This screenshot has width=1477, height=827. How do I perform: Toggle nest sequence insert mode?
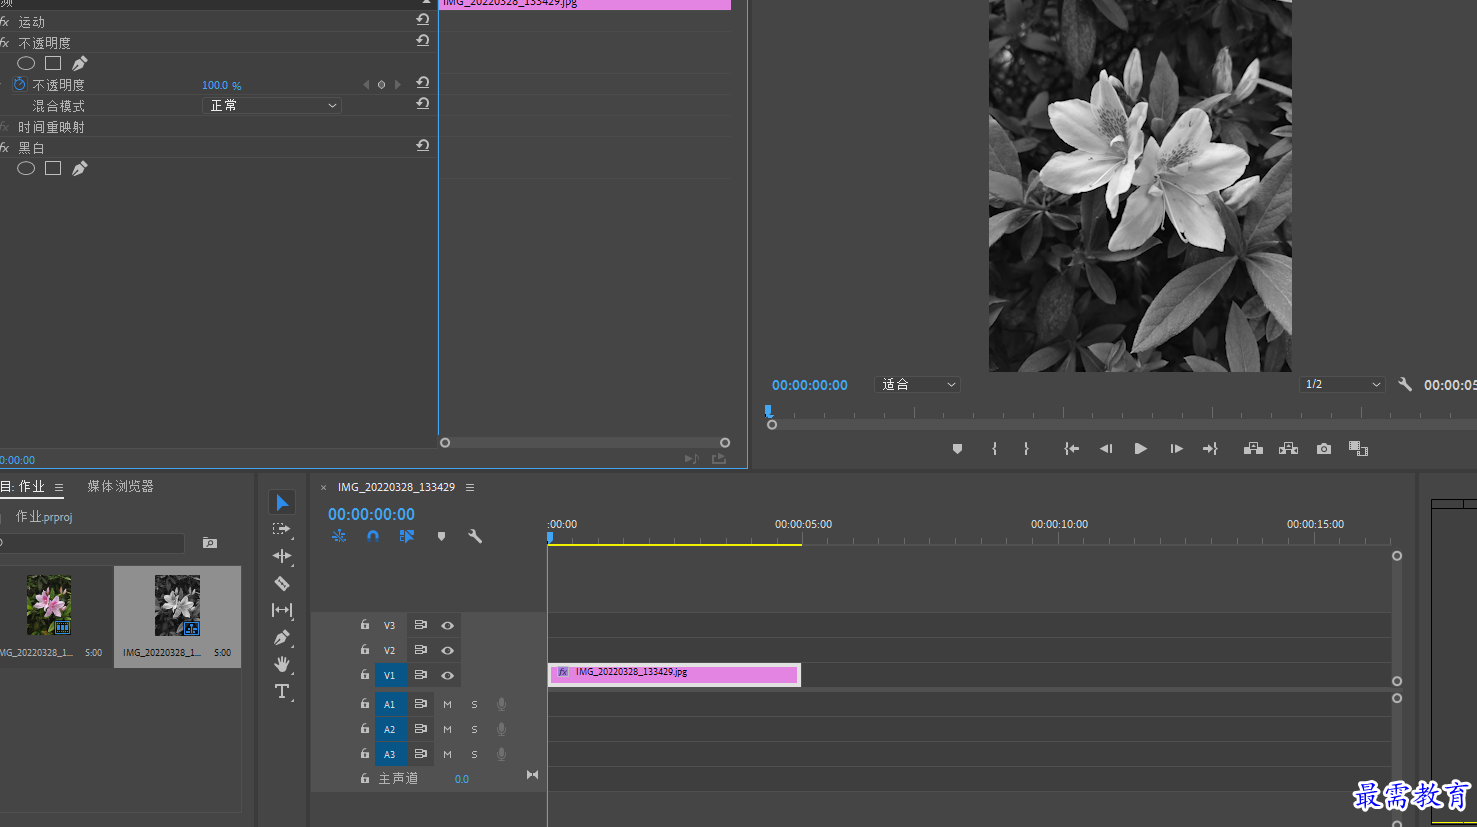coord(339,536)
